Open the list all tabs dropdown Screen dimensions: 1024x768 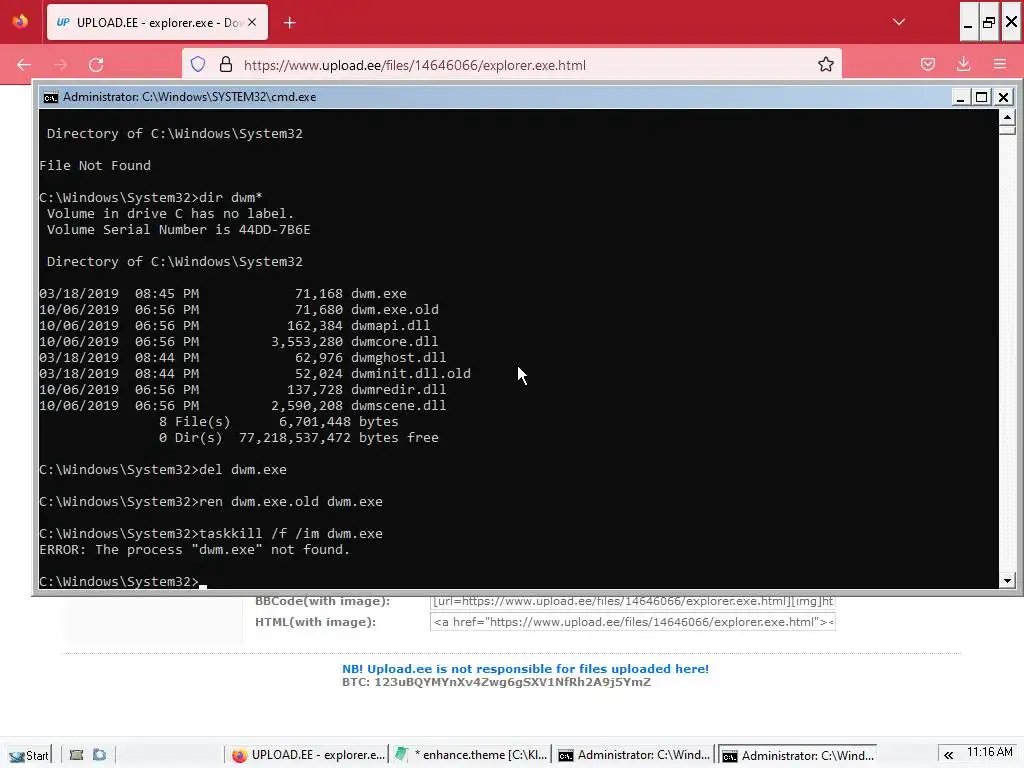point(899,22)
